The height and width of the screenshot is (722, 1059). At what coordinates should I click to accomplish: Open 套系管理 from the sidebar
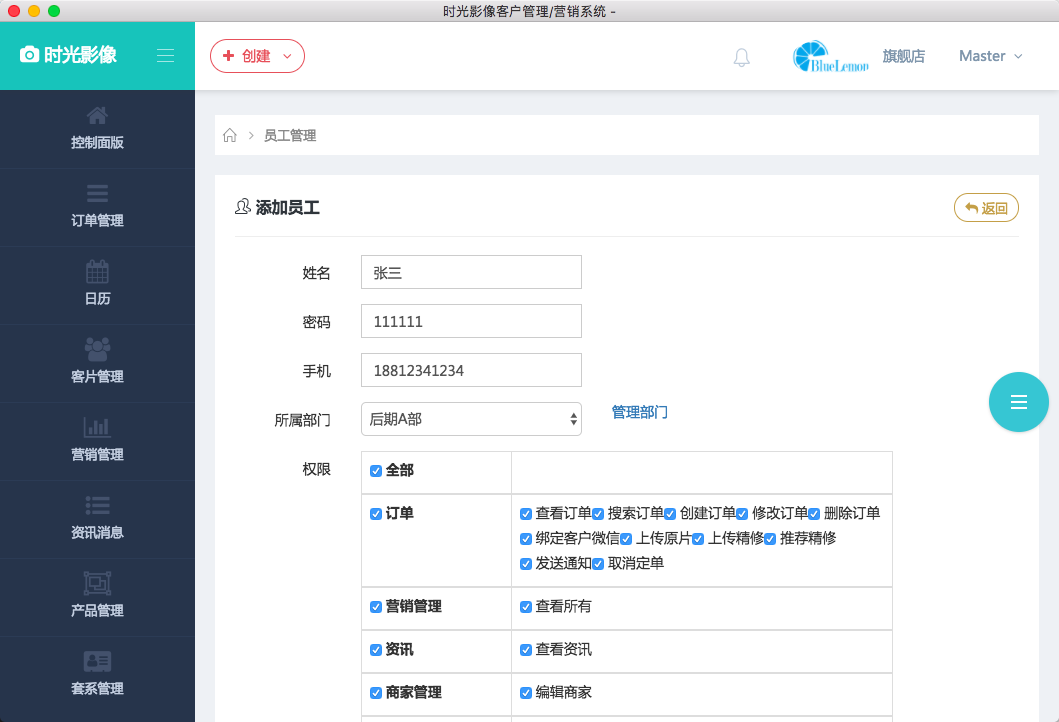click(x=97, y=675)
